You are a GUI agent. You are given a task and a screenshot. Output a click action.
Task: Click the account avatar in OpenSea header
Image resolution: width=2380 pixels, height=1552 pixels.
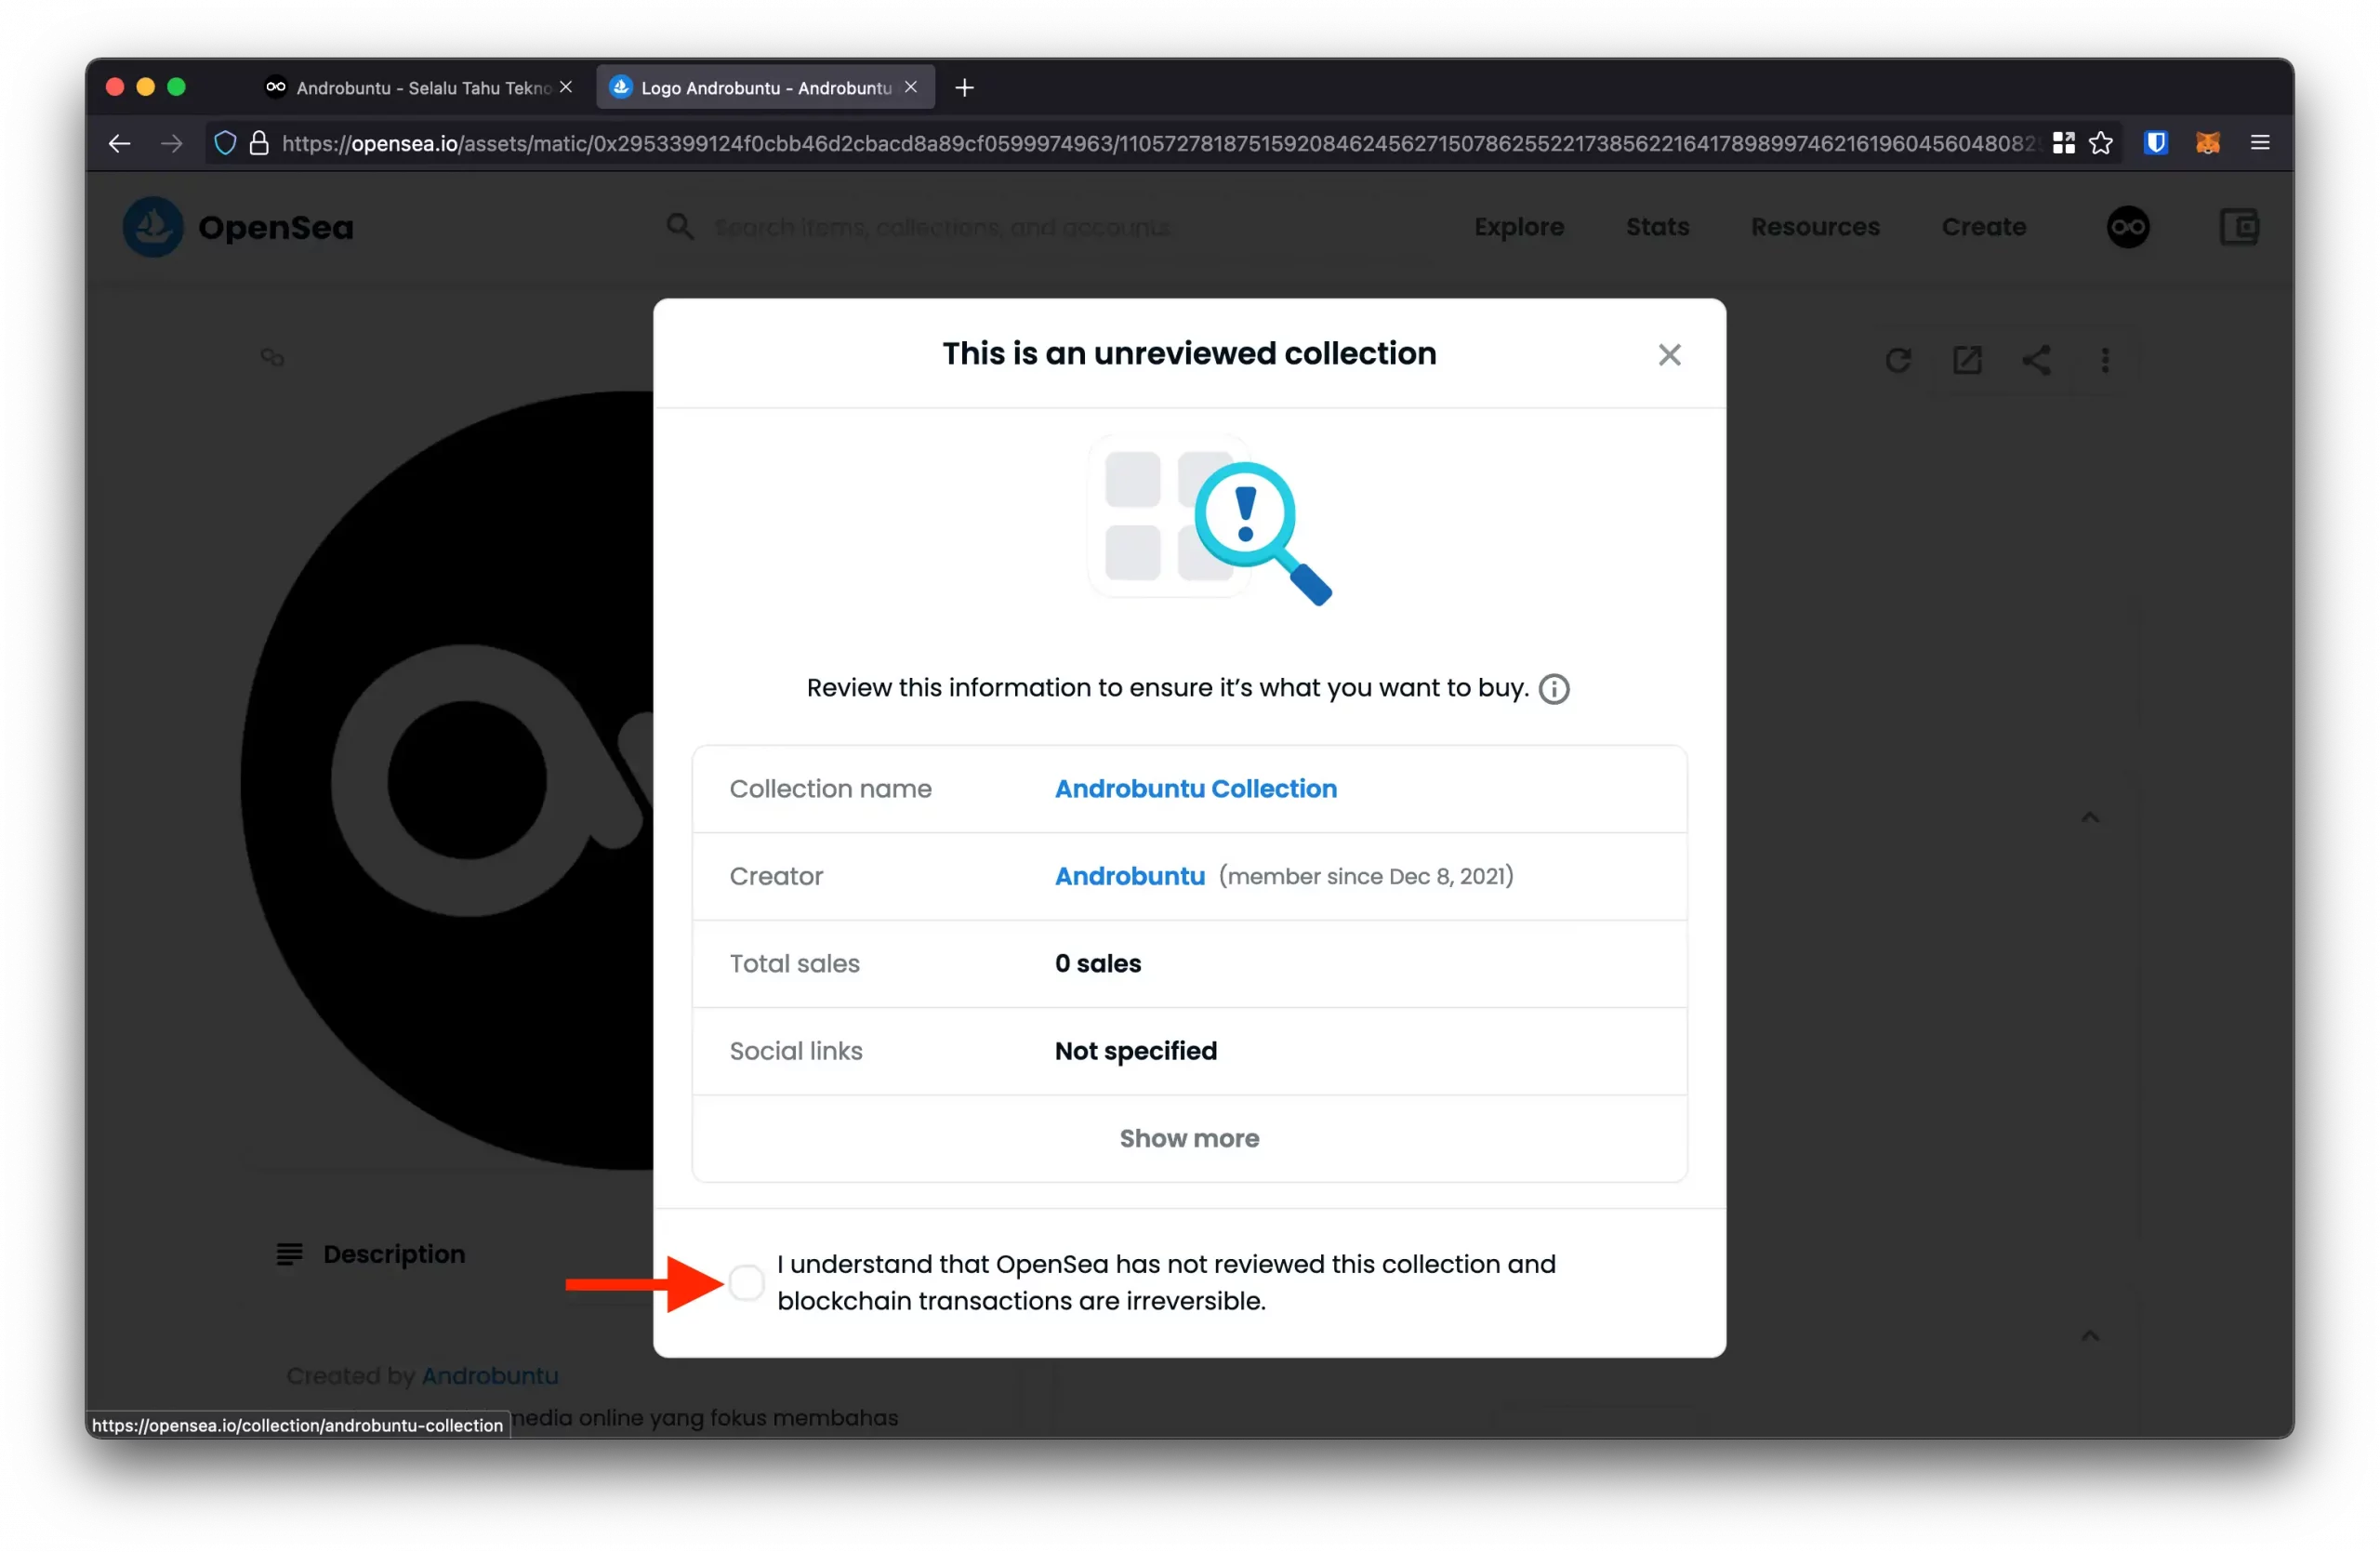click(2127, 227)
